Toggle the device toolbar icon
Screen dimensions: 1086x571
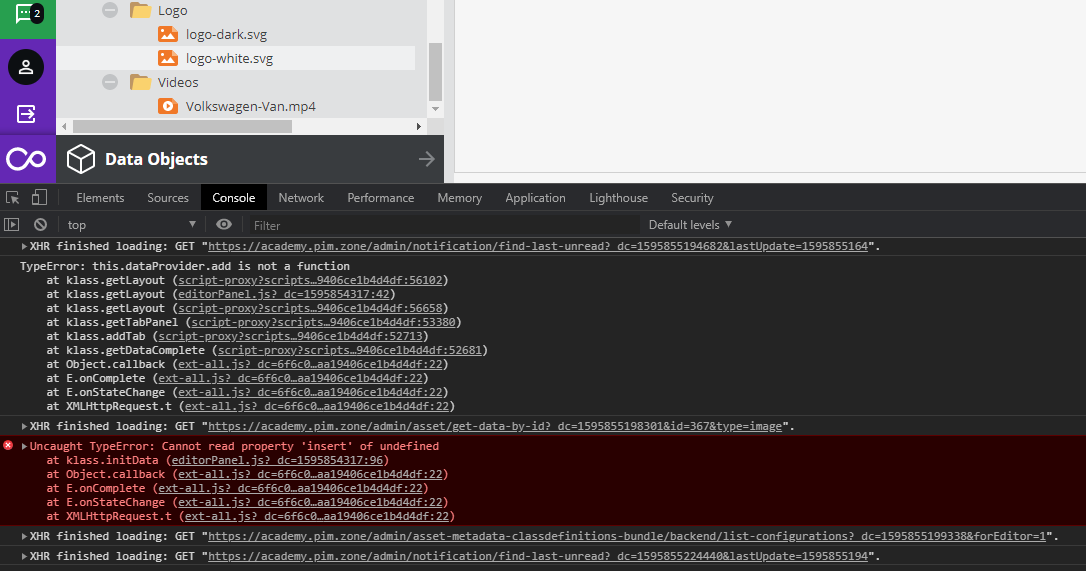[39, 197]
